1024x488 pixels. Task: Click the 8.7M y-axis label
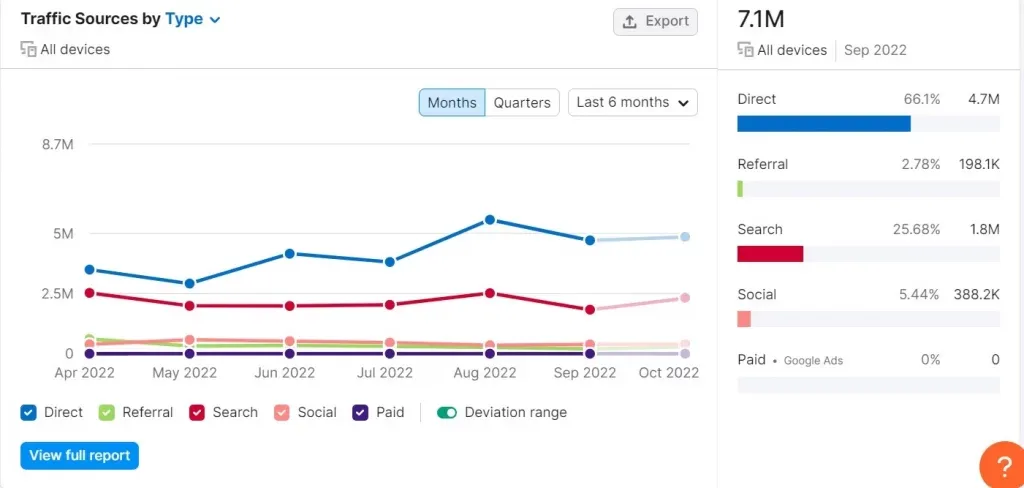[57, 144]
